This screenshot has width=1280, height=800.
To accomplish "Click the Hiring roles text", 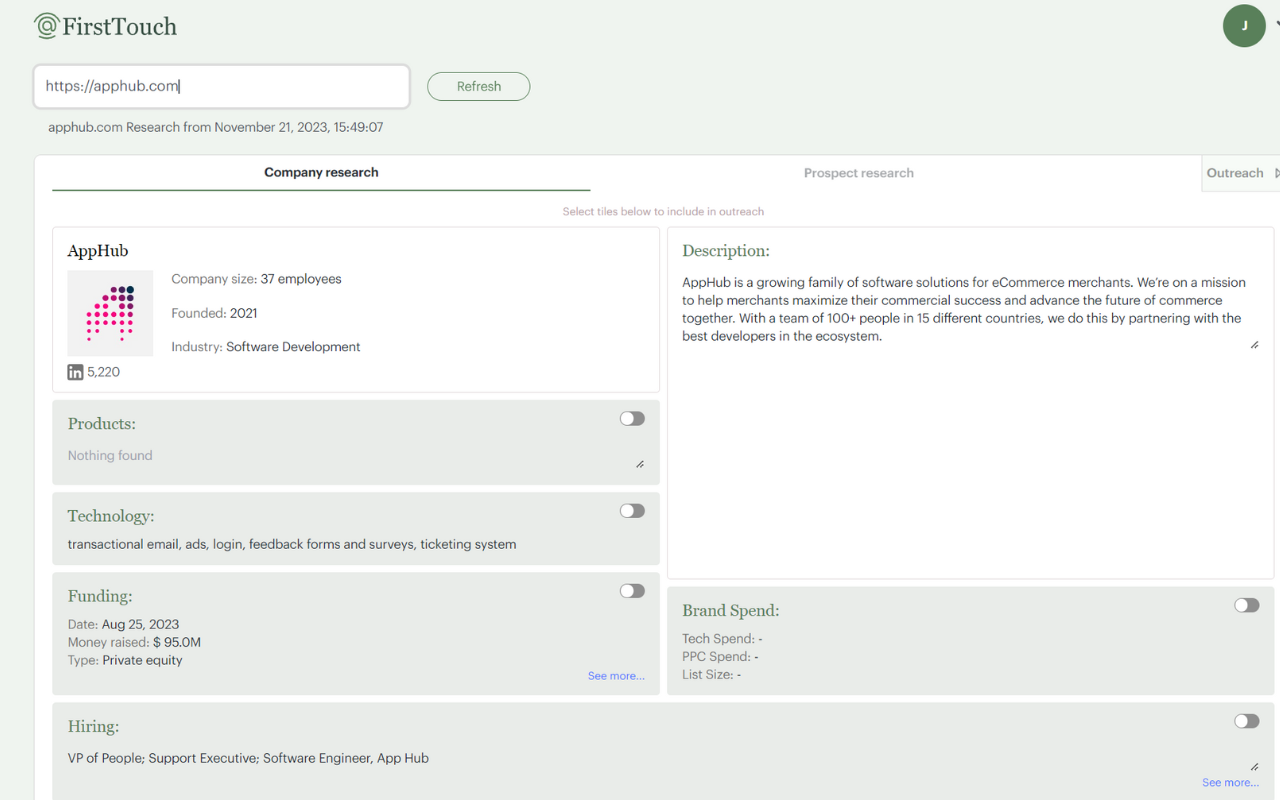I will click(248, 758).
